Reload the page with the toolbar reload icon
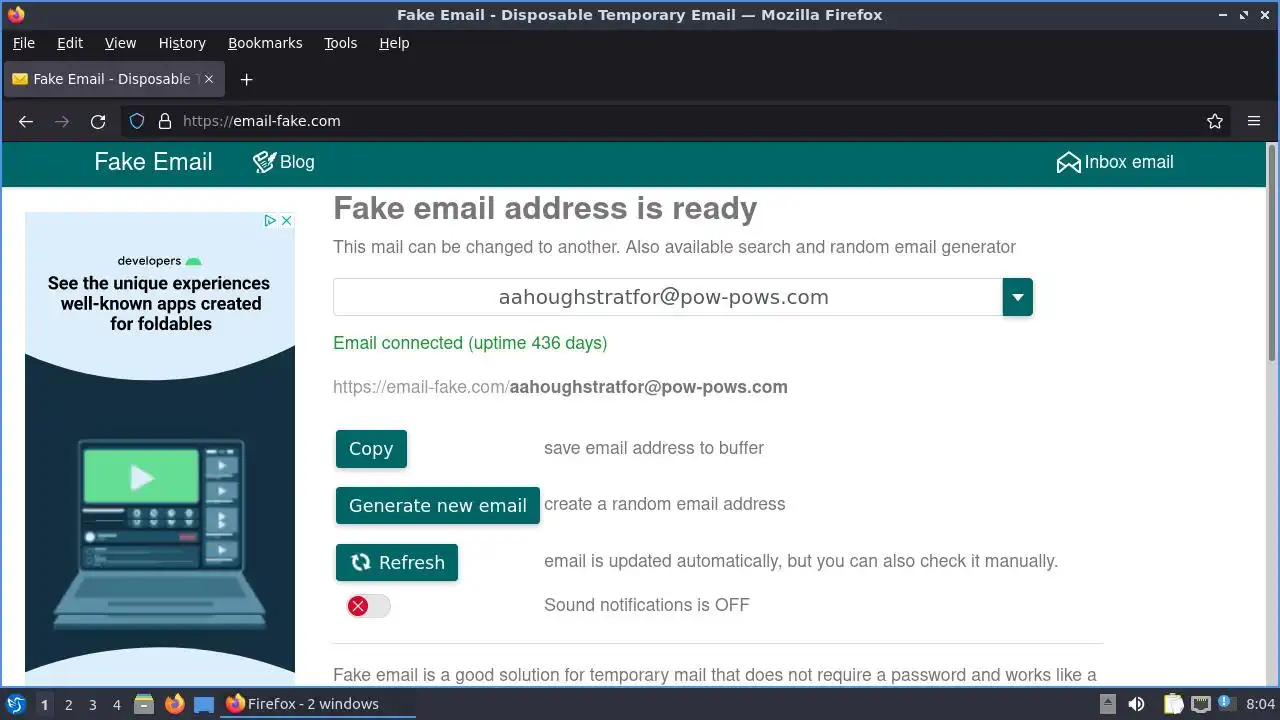Image resolution: width=1280 pixels, height=720 pixels. coord(98,121)
